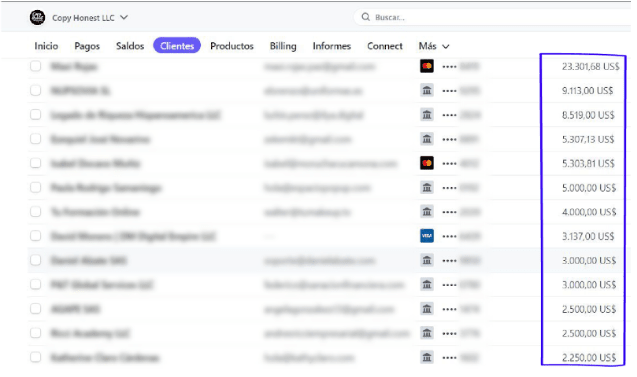Go to the Billing tab

[283, 46]
